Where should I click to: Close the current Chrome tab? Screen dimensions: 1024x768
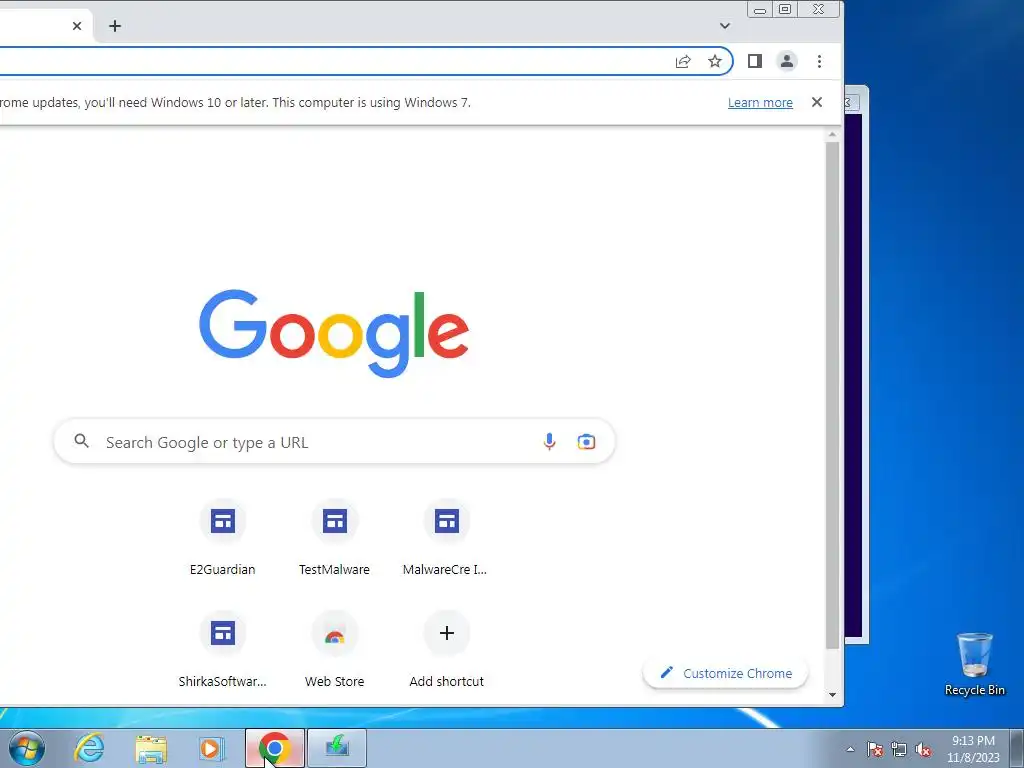coord(77,26)
